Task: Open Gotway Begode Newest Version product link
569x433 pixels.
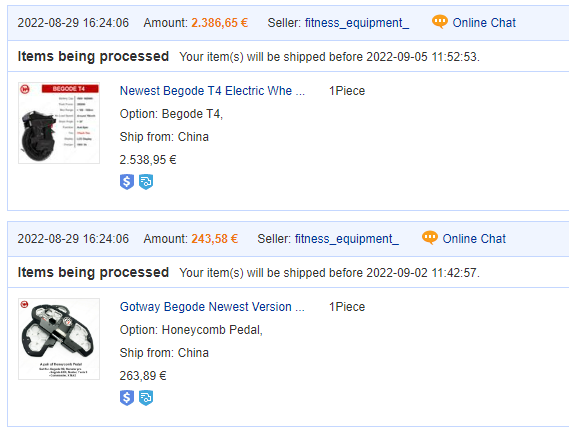Action: tap(212, 307)
